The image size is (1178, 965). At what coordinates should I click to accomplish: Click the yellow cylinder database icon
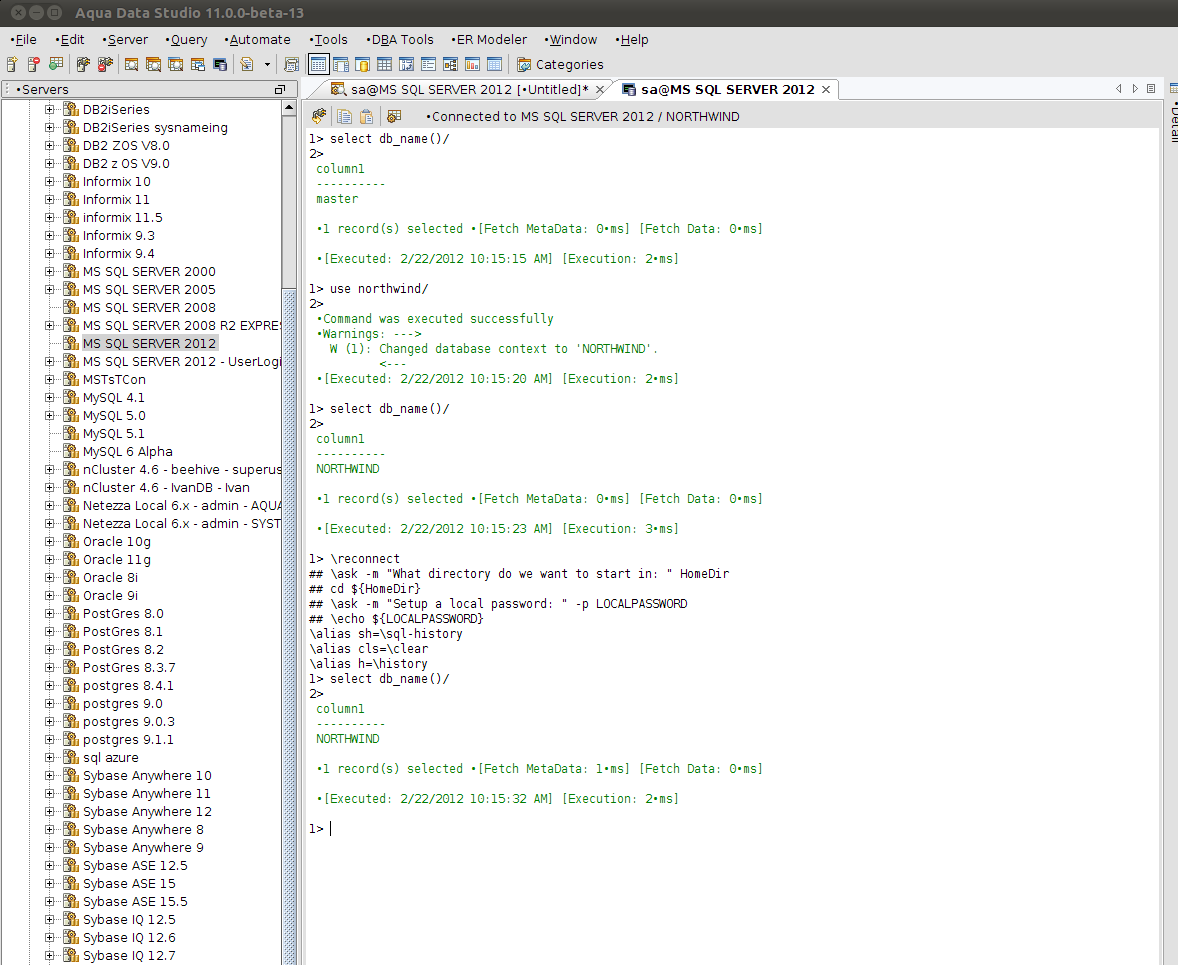point(362,65)
